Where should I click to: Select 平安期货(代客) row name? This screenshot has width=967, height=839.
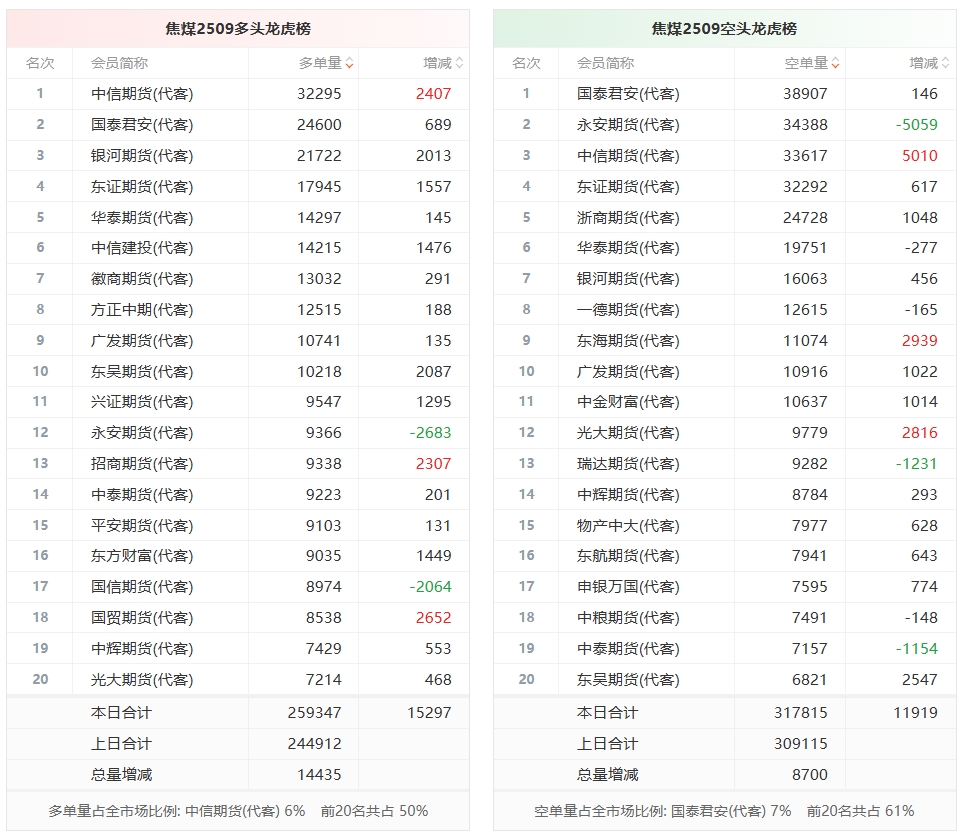pos(142,525)
